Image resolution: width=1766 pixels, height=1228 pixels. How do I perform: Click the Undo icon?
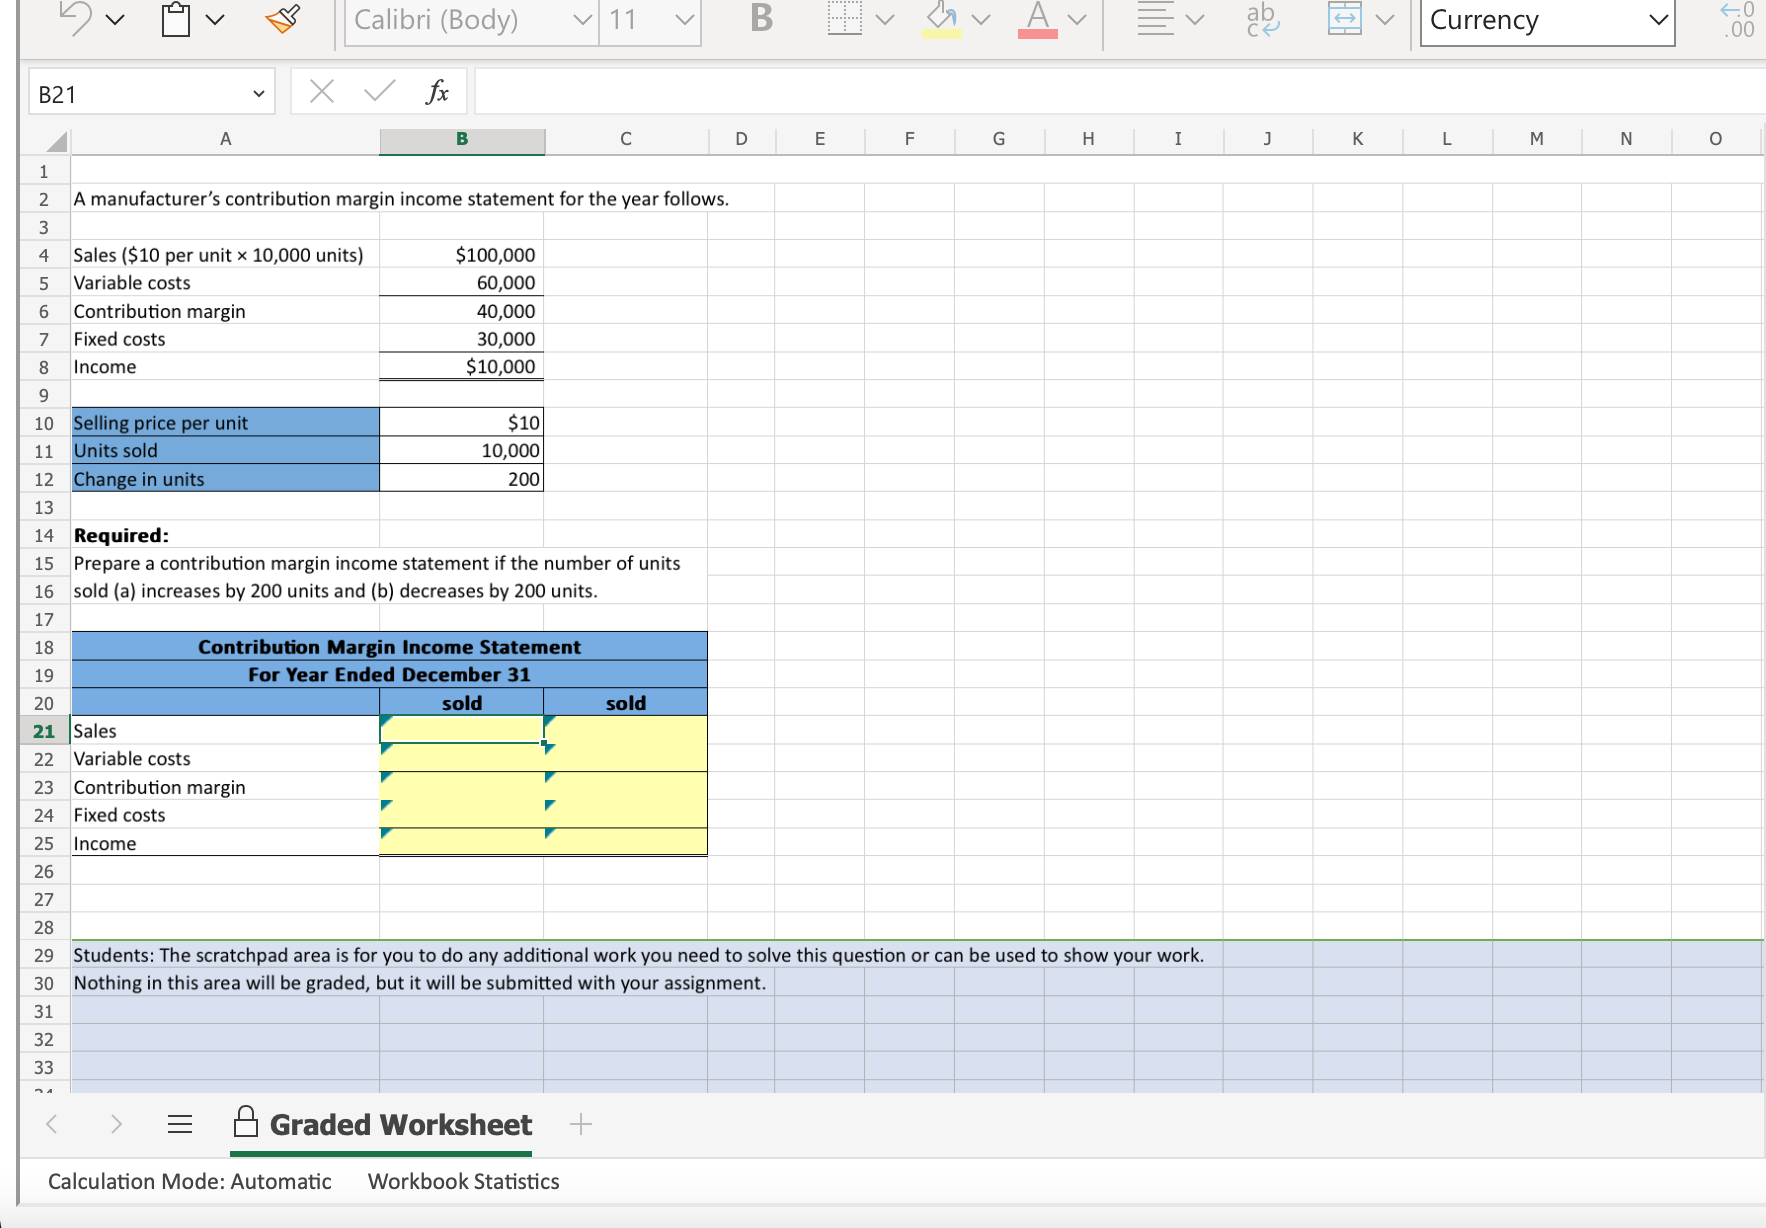click(75, 20)
